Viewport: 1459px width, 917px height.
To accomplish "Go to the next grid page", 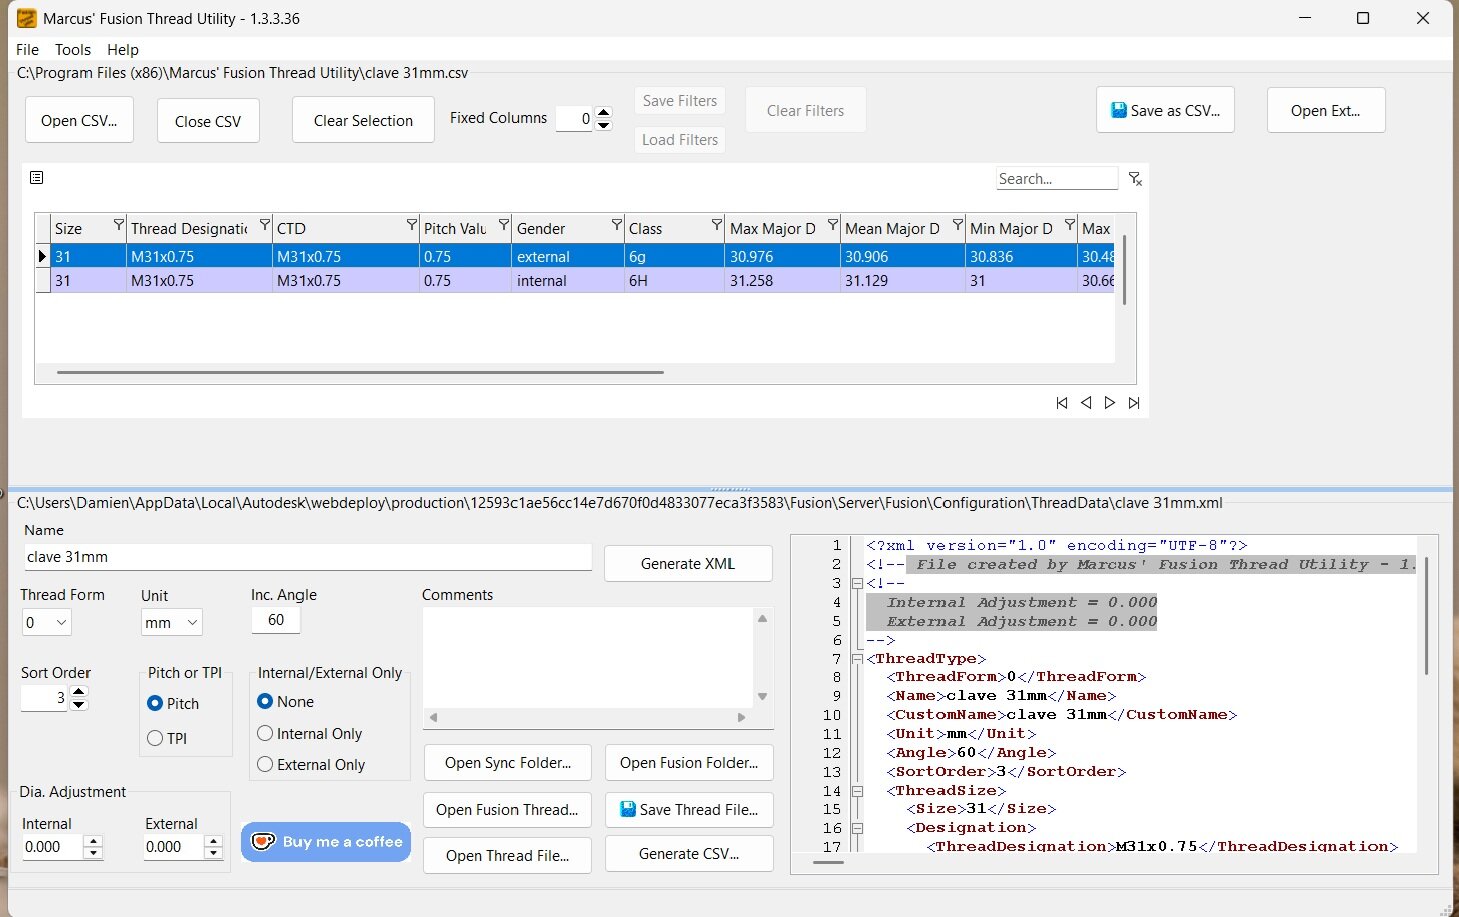I will [1110, 403].
